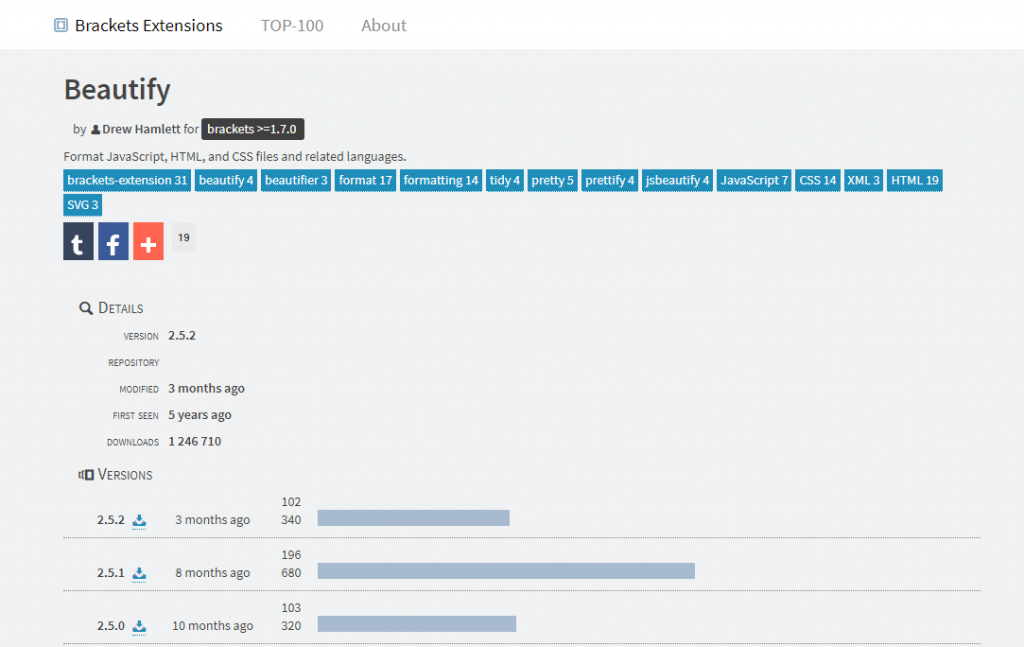Click the Brackets Extensions logo icon
Image resolution: width=1024 pixels, height=647 pixels.
[x=61, y=25]
